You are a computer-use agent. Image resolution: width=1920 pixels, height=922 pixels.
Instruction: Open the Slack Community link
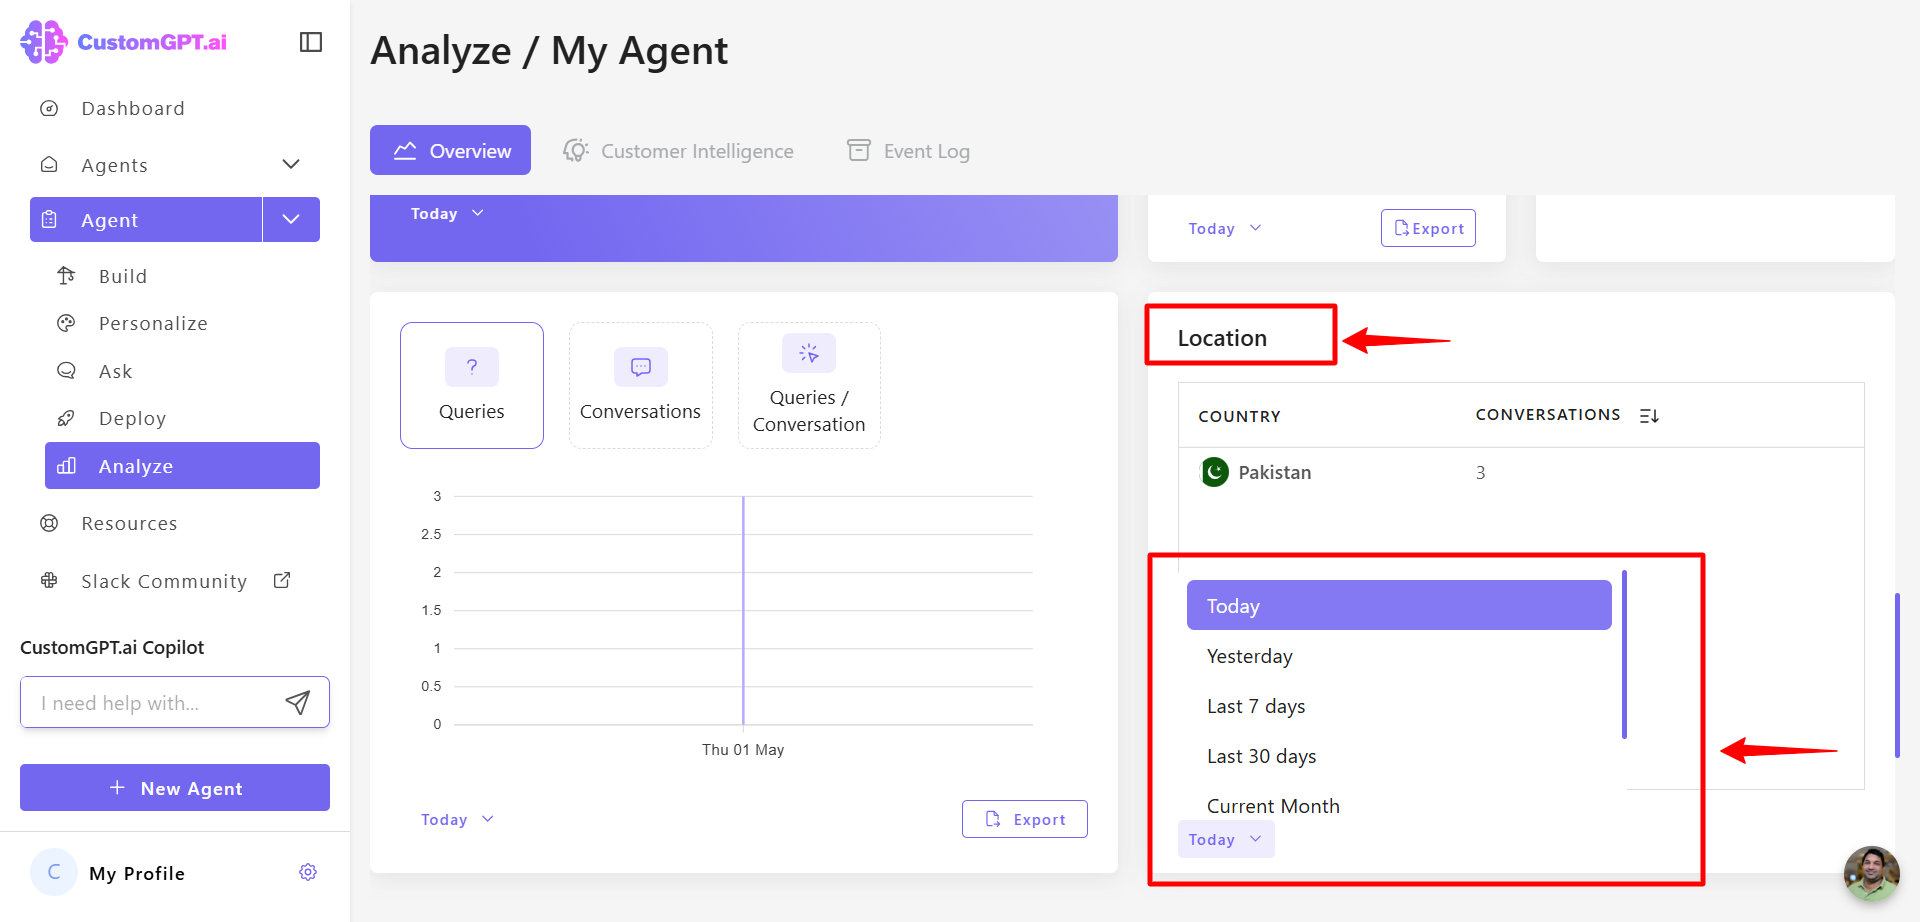click(x=164, y=581)
